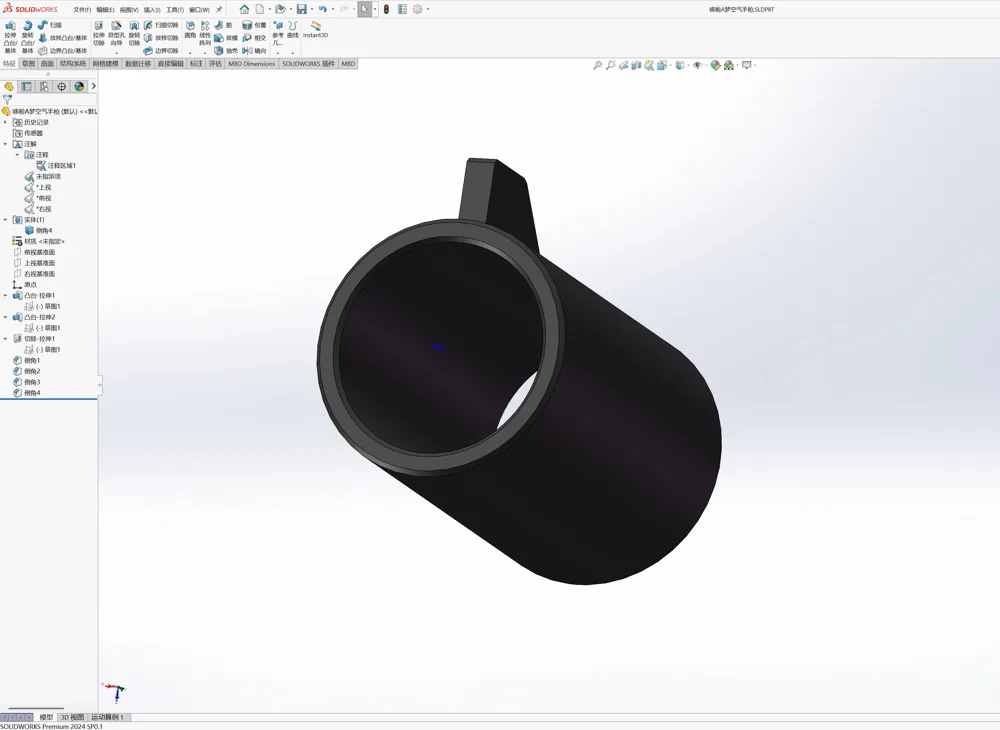Switch to ConfigurationManager panel tab
Viewport: 1000px width, 730px height.
click(43, 86)
